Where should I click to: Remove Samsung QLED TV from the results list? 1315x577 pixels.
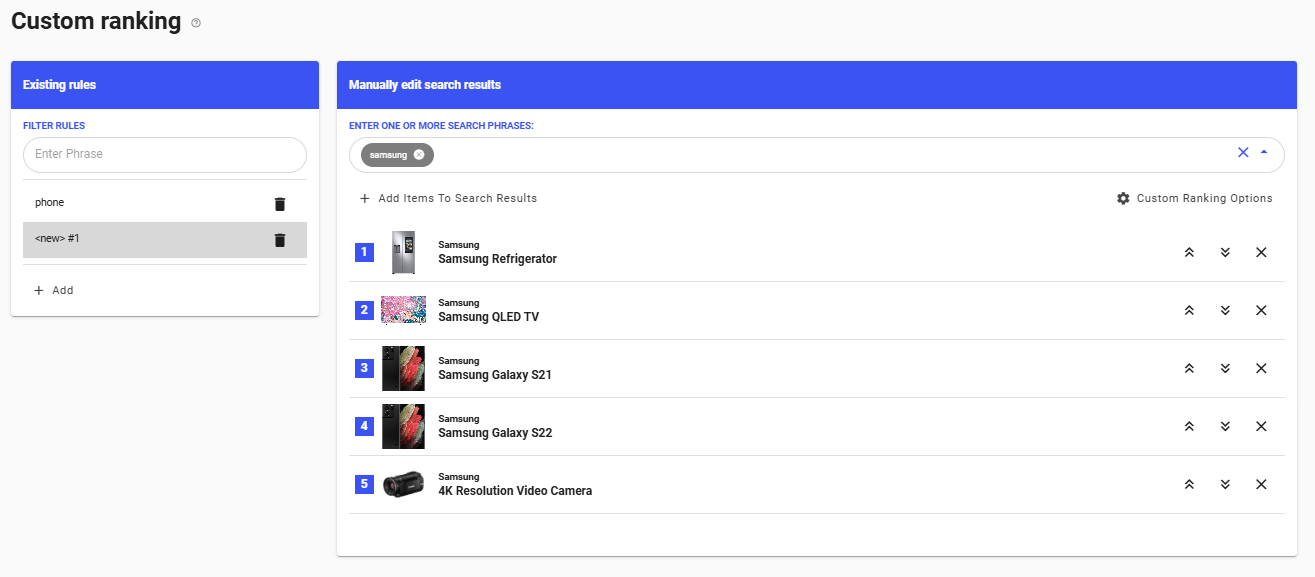[1261, 310]
